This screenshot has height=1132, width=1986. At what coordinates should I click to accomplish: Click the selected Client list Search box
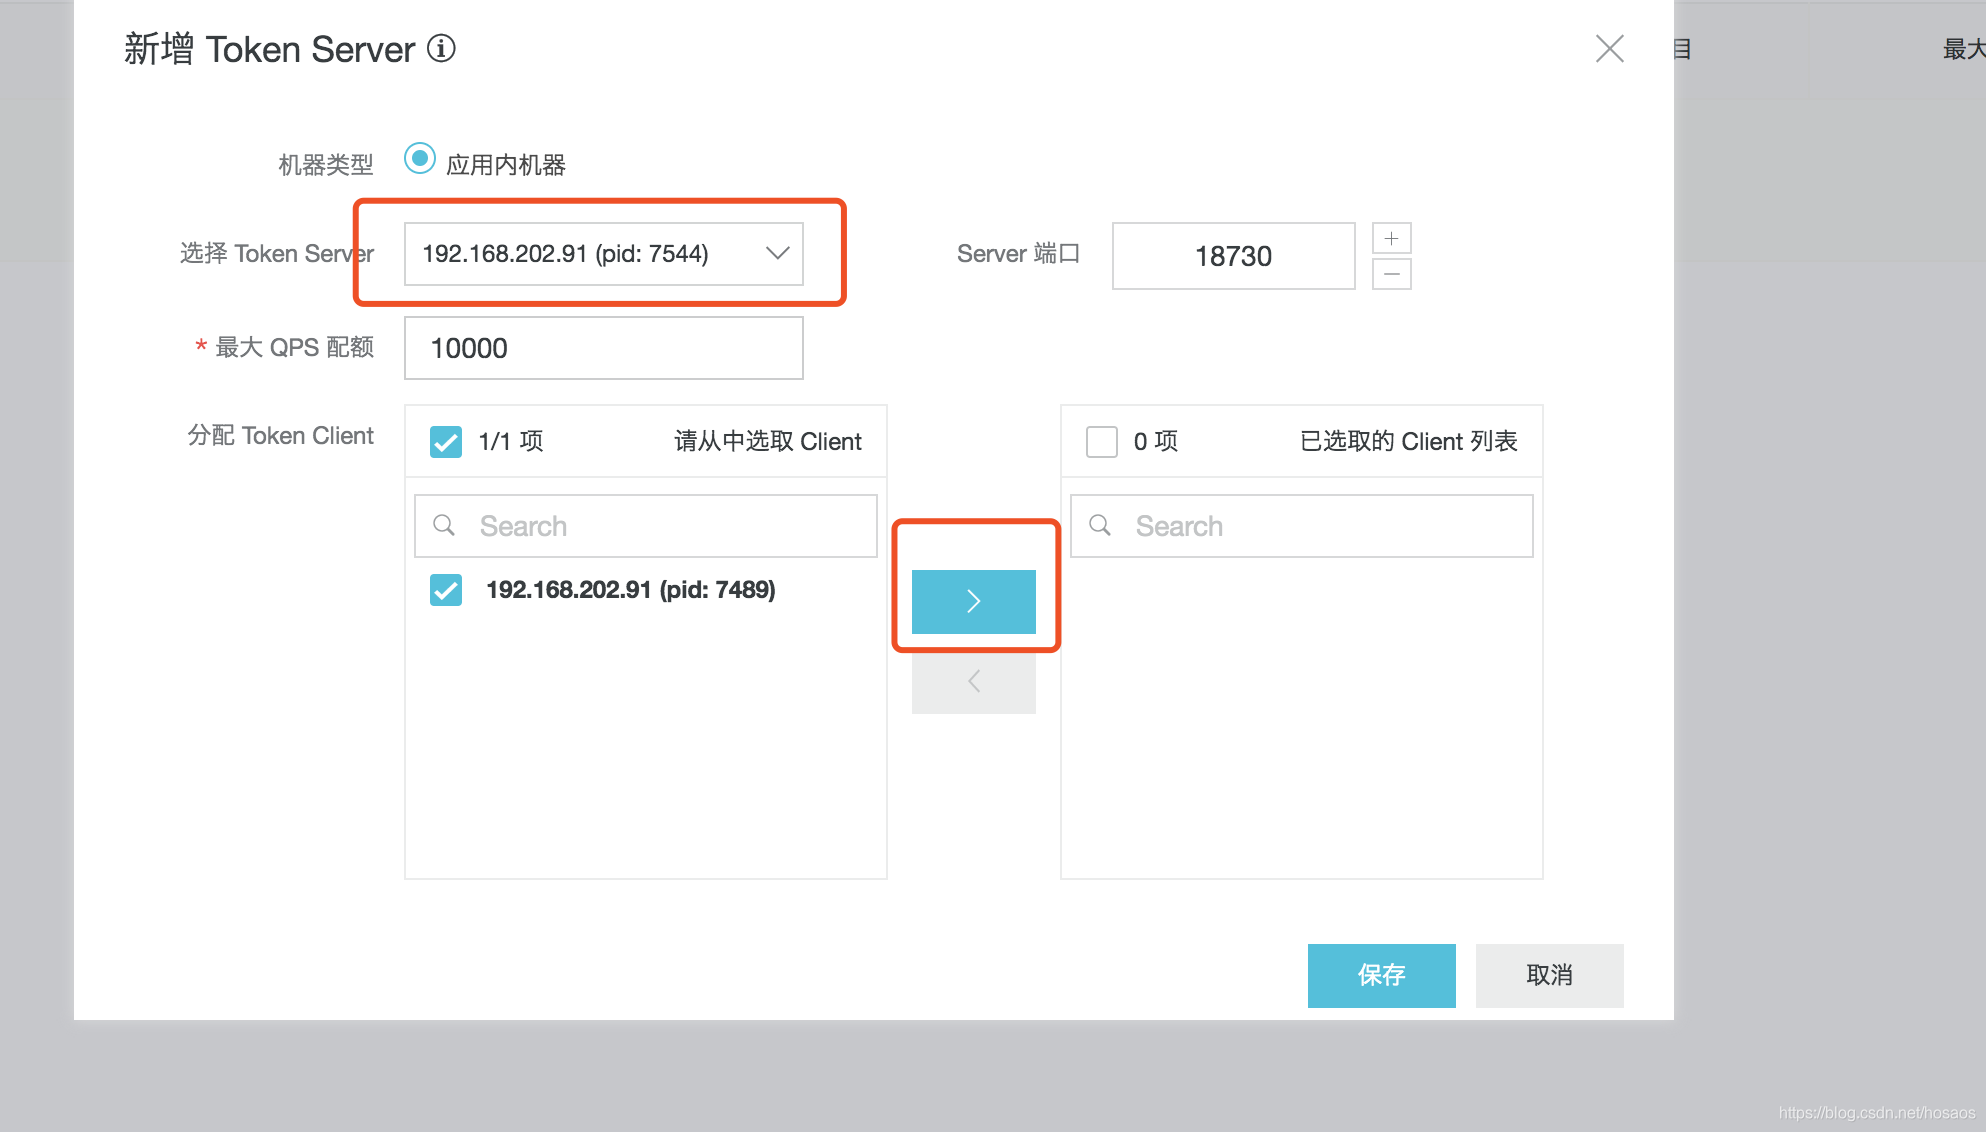click(x=1302, y=526)
